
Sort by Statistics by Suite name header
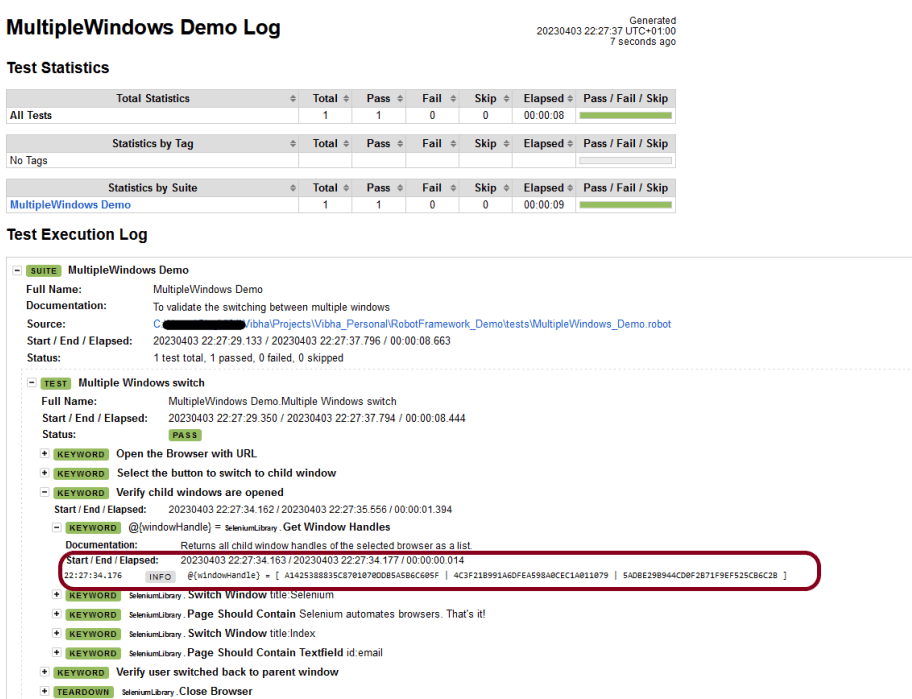coord(153,187)
